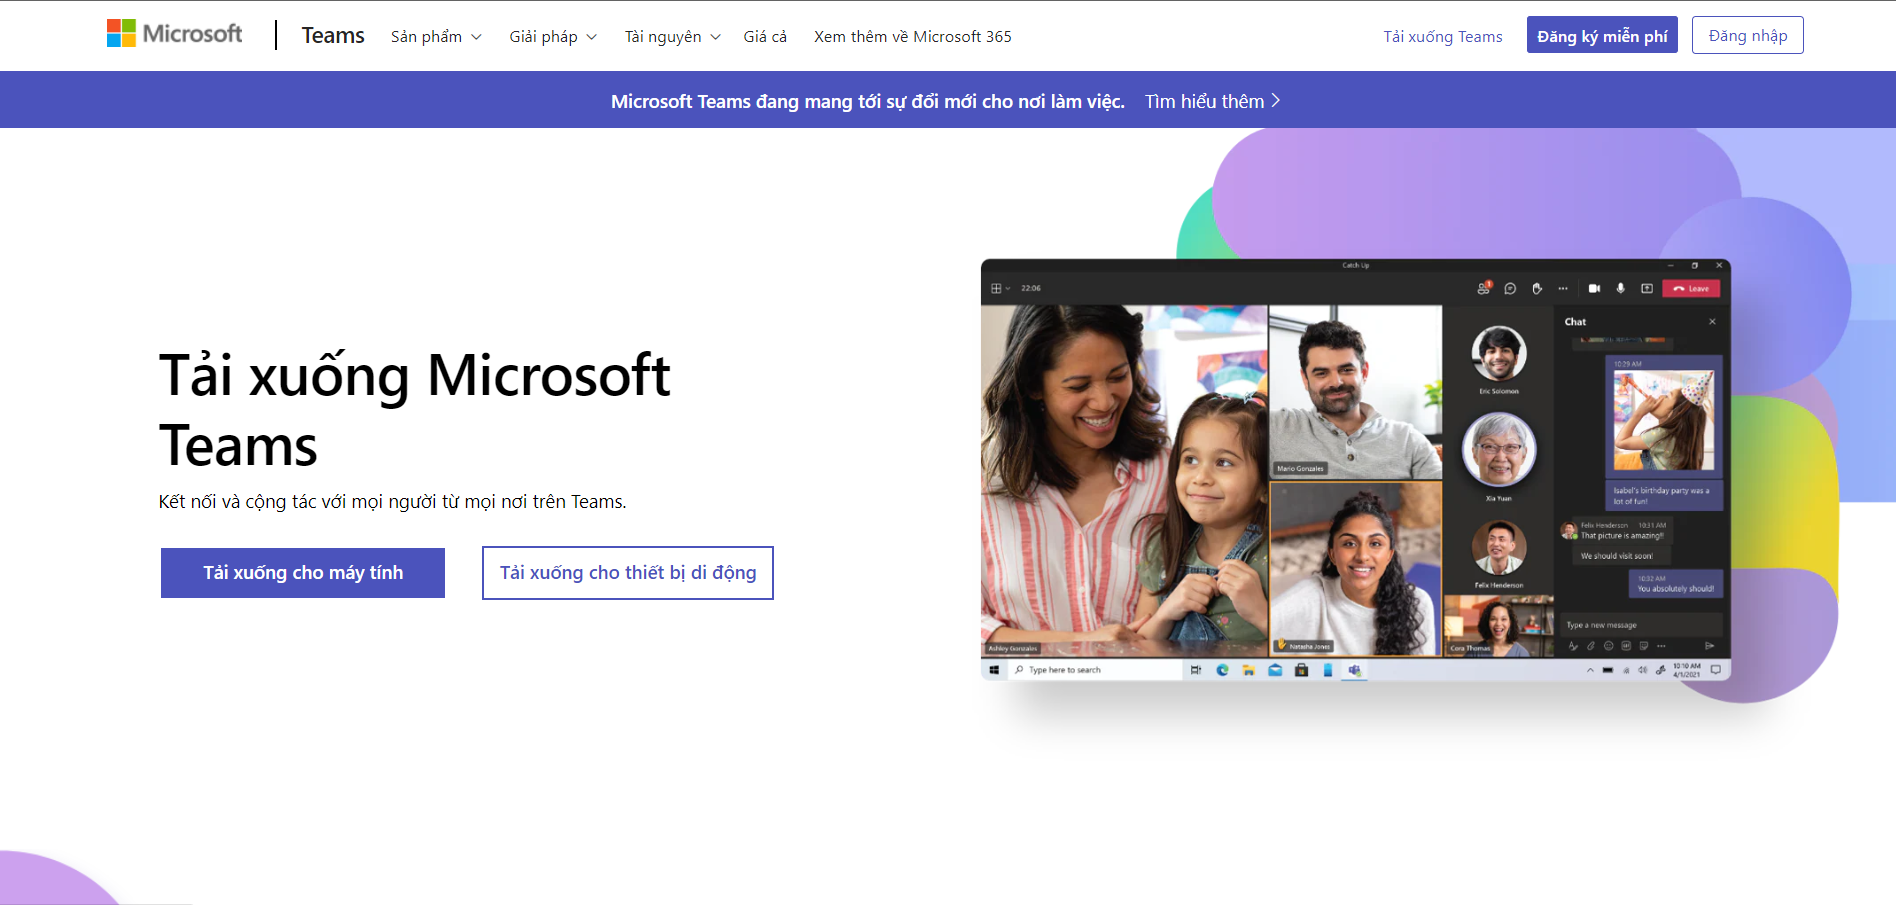Follow the Tìm hiểu thêm banner link
The height and width of the screenshot is (905, 1896).
(x=1212, y=101)
